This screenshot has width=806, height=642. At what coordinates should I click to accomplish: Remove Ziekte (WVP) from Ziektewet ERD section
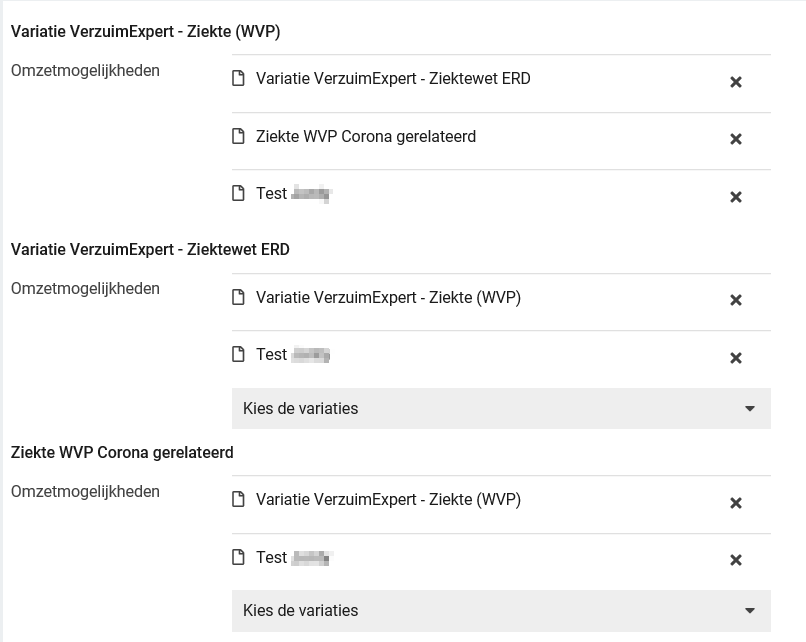point(736,300)
